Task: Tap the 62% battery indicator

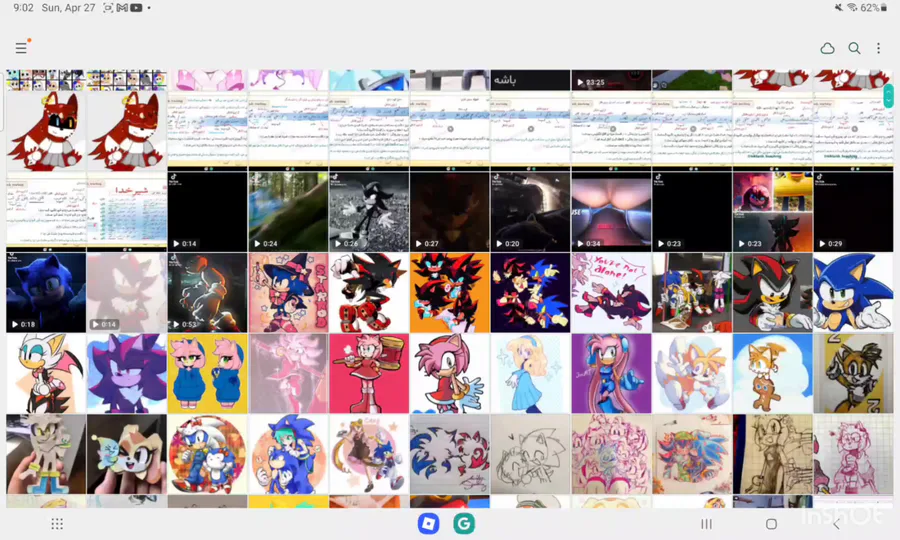Action: (874, 8)
